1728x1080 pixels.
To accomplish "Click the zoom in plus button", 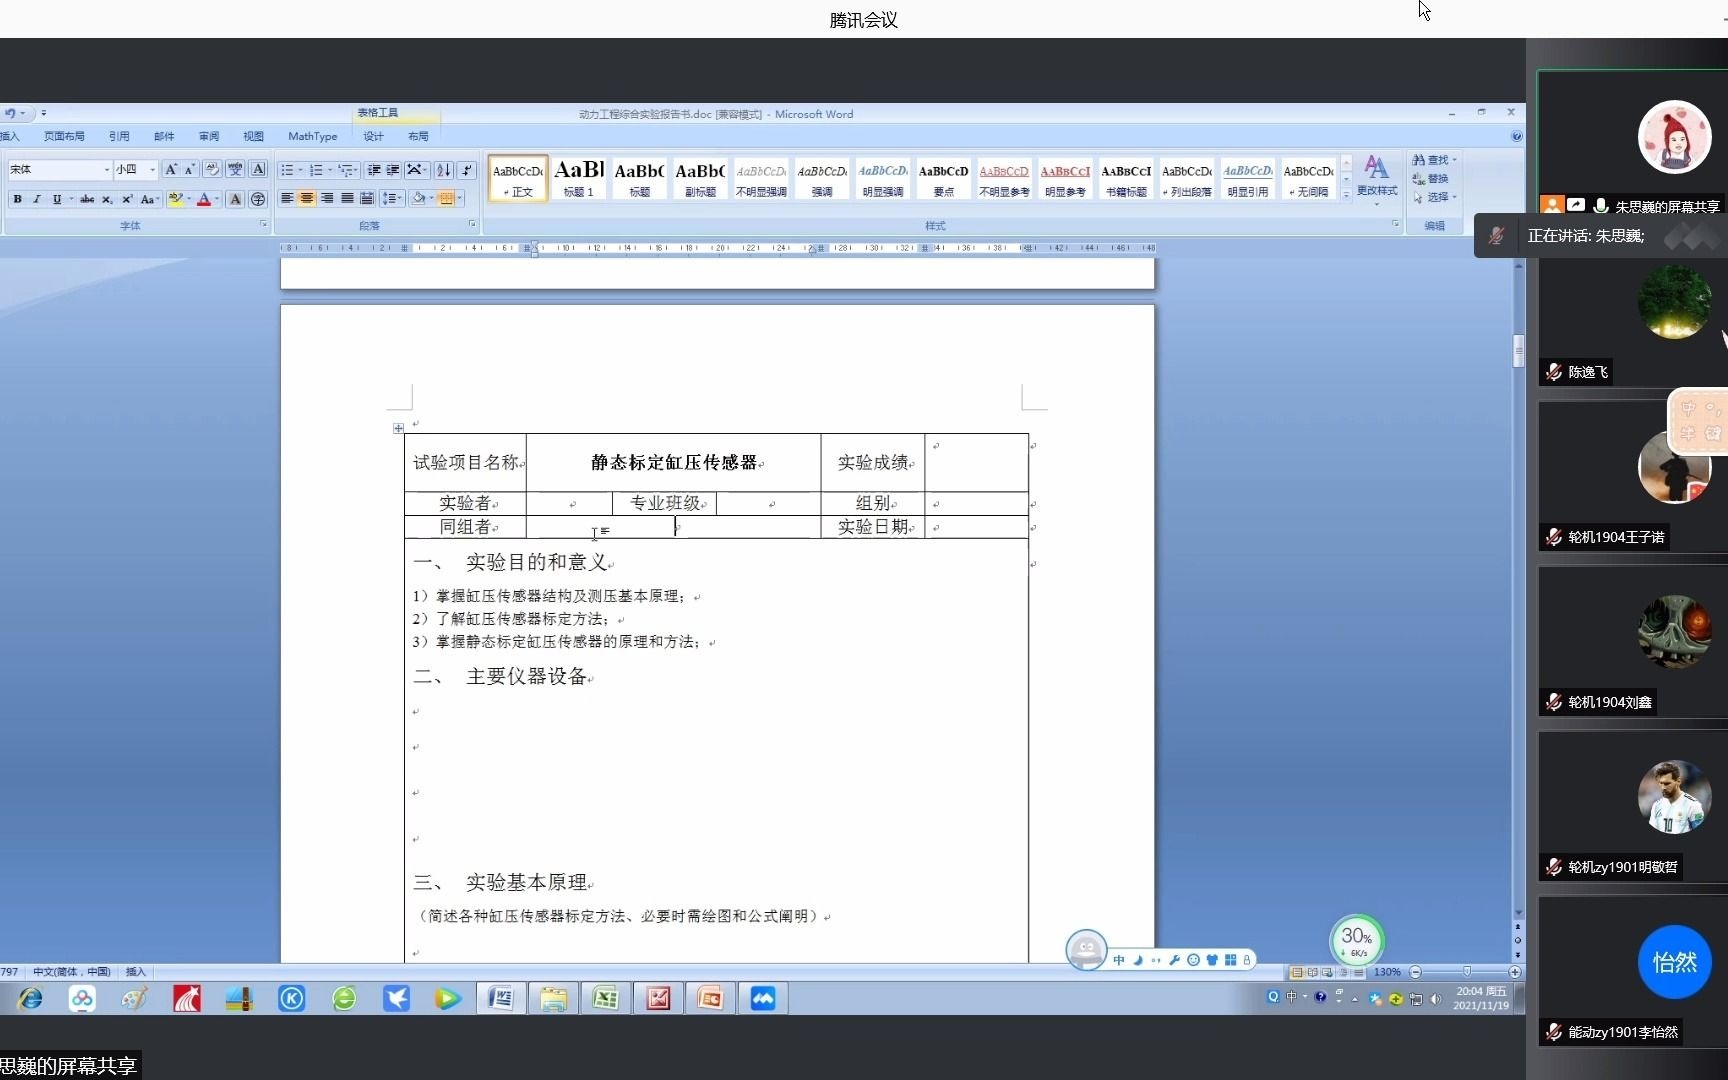I will (x=1515, y=972).
